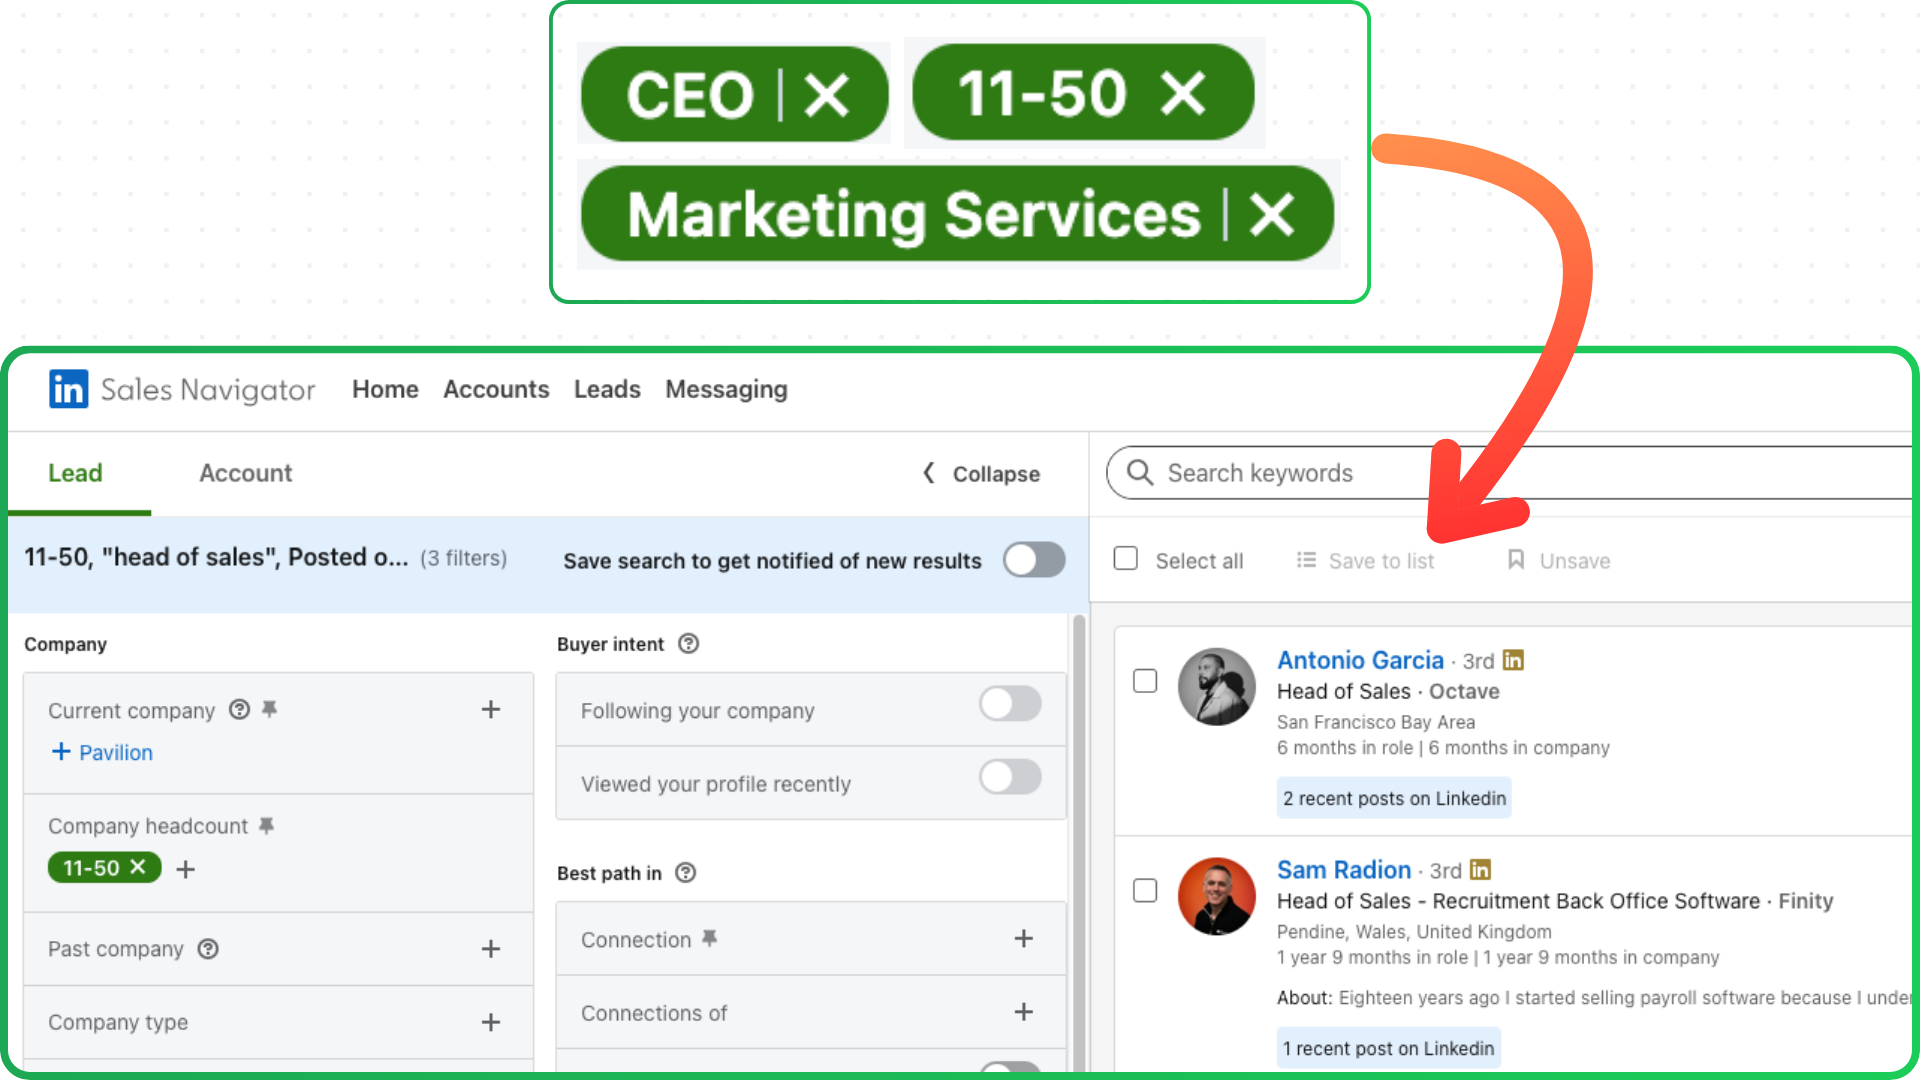Click LinkedIn badge beside Antonio Garcia
The image size is (1920, 1080).
tap(1513, 660)
